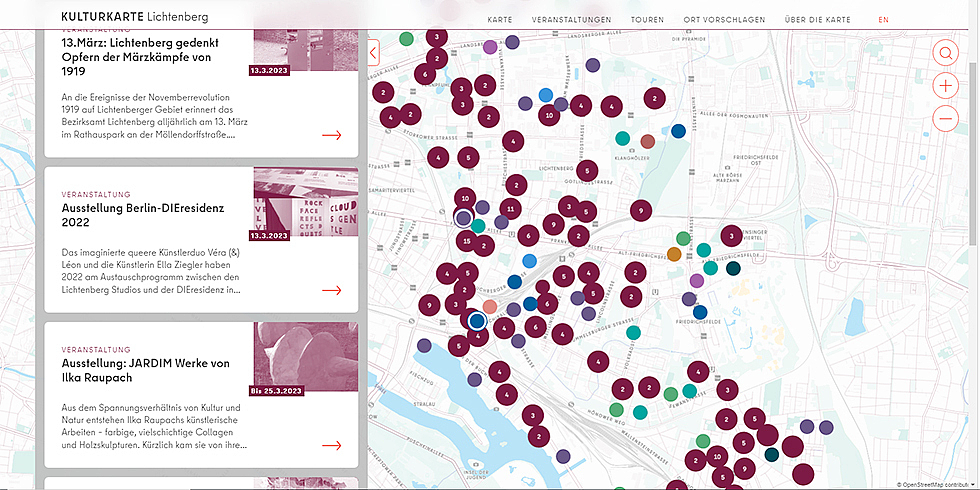Select the red-brown marker beside Klanghölzer
This screenshot has width=980, height=490.
[648, 141]
